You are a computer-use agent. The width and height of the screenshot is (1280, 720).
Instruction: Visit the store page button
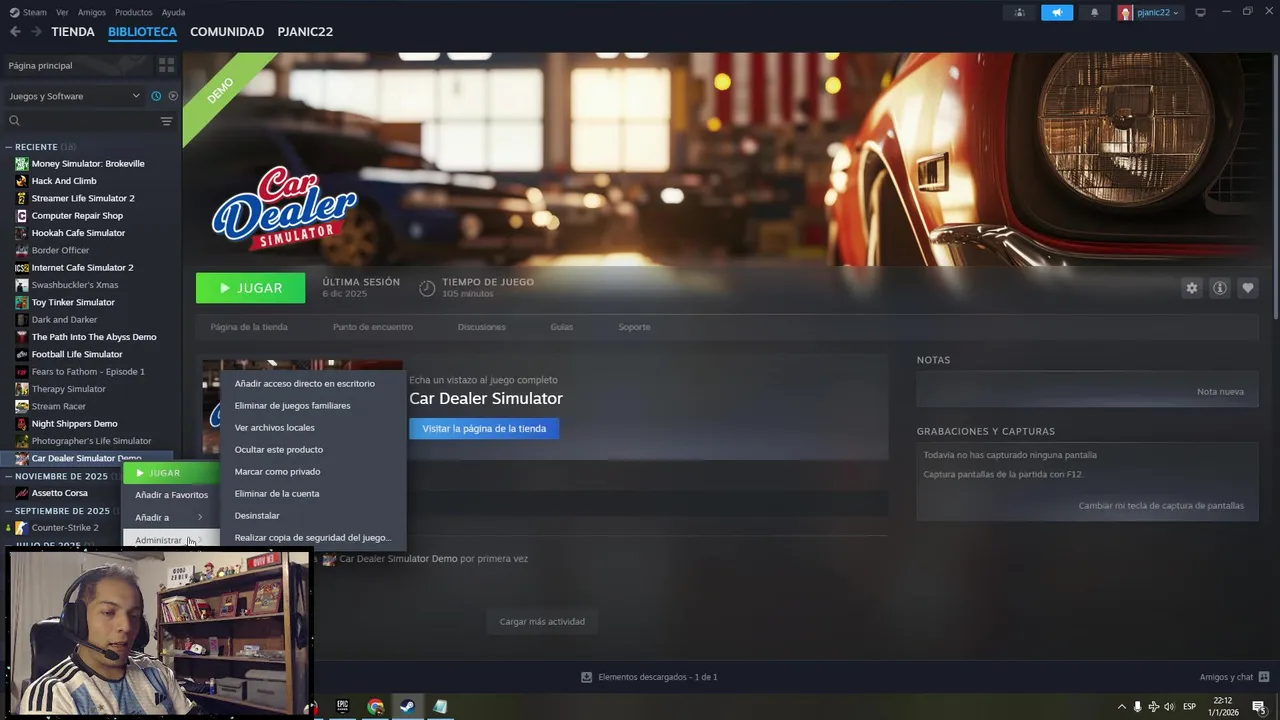pos(484,428)
